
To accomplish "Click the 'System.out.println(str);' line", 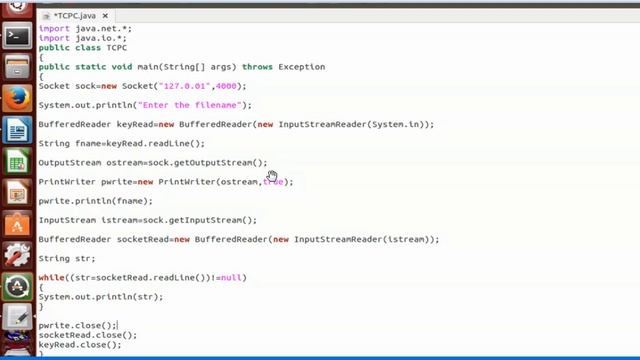I will (x=101, y=297).
